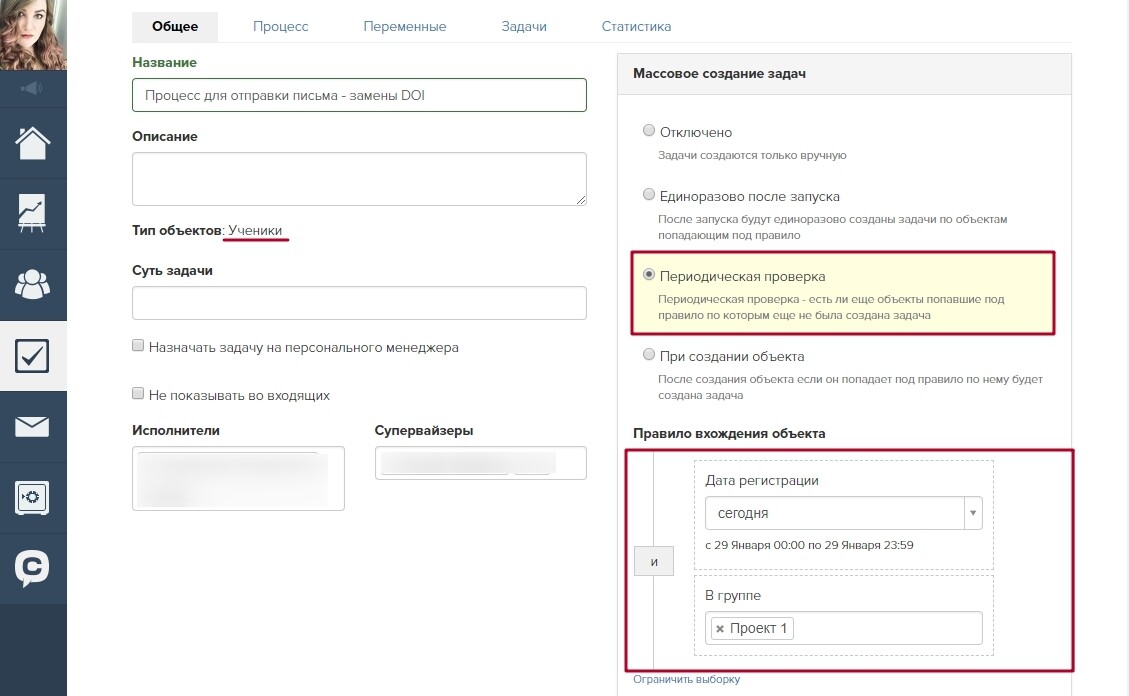The width and height of the screenshot is (1129, 696).
Task: Select the 'Отключено' radio option
Action: pos(649,130)
